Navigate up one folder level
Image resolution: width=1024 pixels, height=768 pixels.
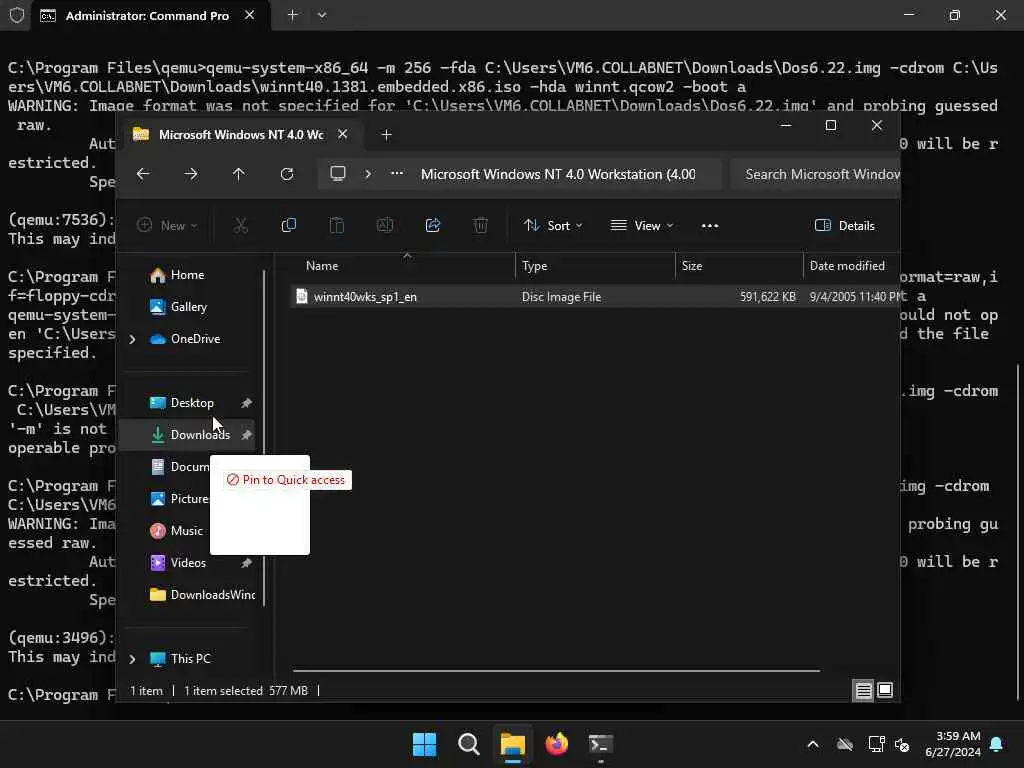pyautogui.click(x=239, y=174)
